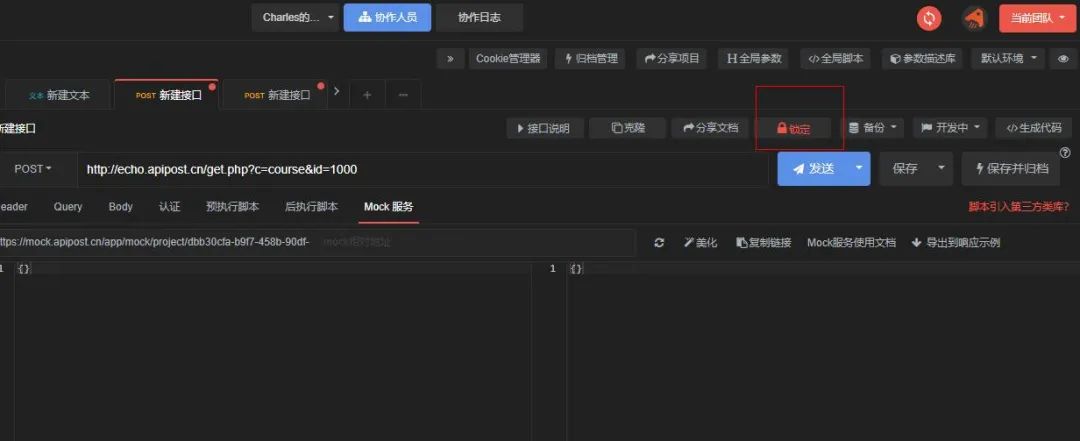Click the 接口说明 button
Image resolution: width=1080 pixels, height=441 pixels.
(545, 128)
